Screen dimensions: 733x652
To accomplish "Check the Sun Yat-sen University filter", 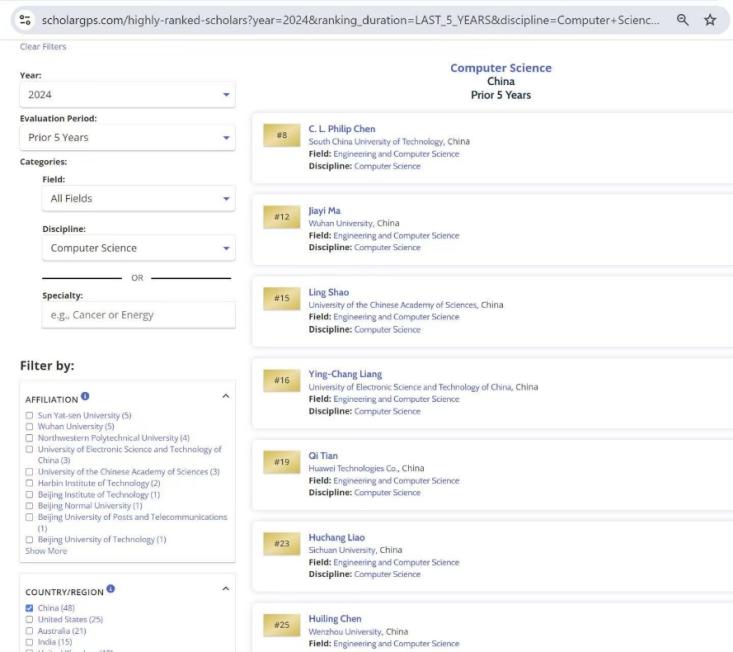I will pyautogui.click(x=29, y=415).
